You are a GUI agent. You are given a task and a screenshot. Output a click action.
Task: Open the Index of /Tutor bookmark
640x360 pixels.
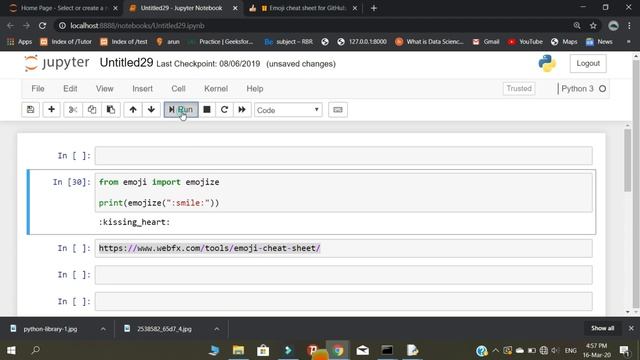click(x=66, y=42)
